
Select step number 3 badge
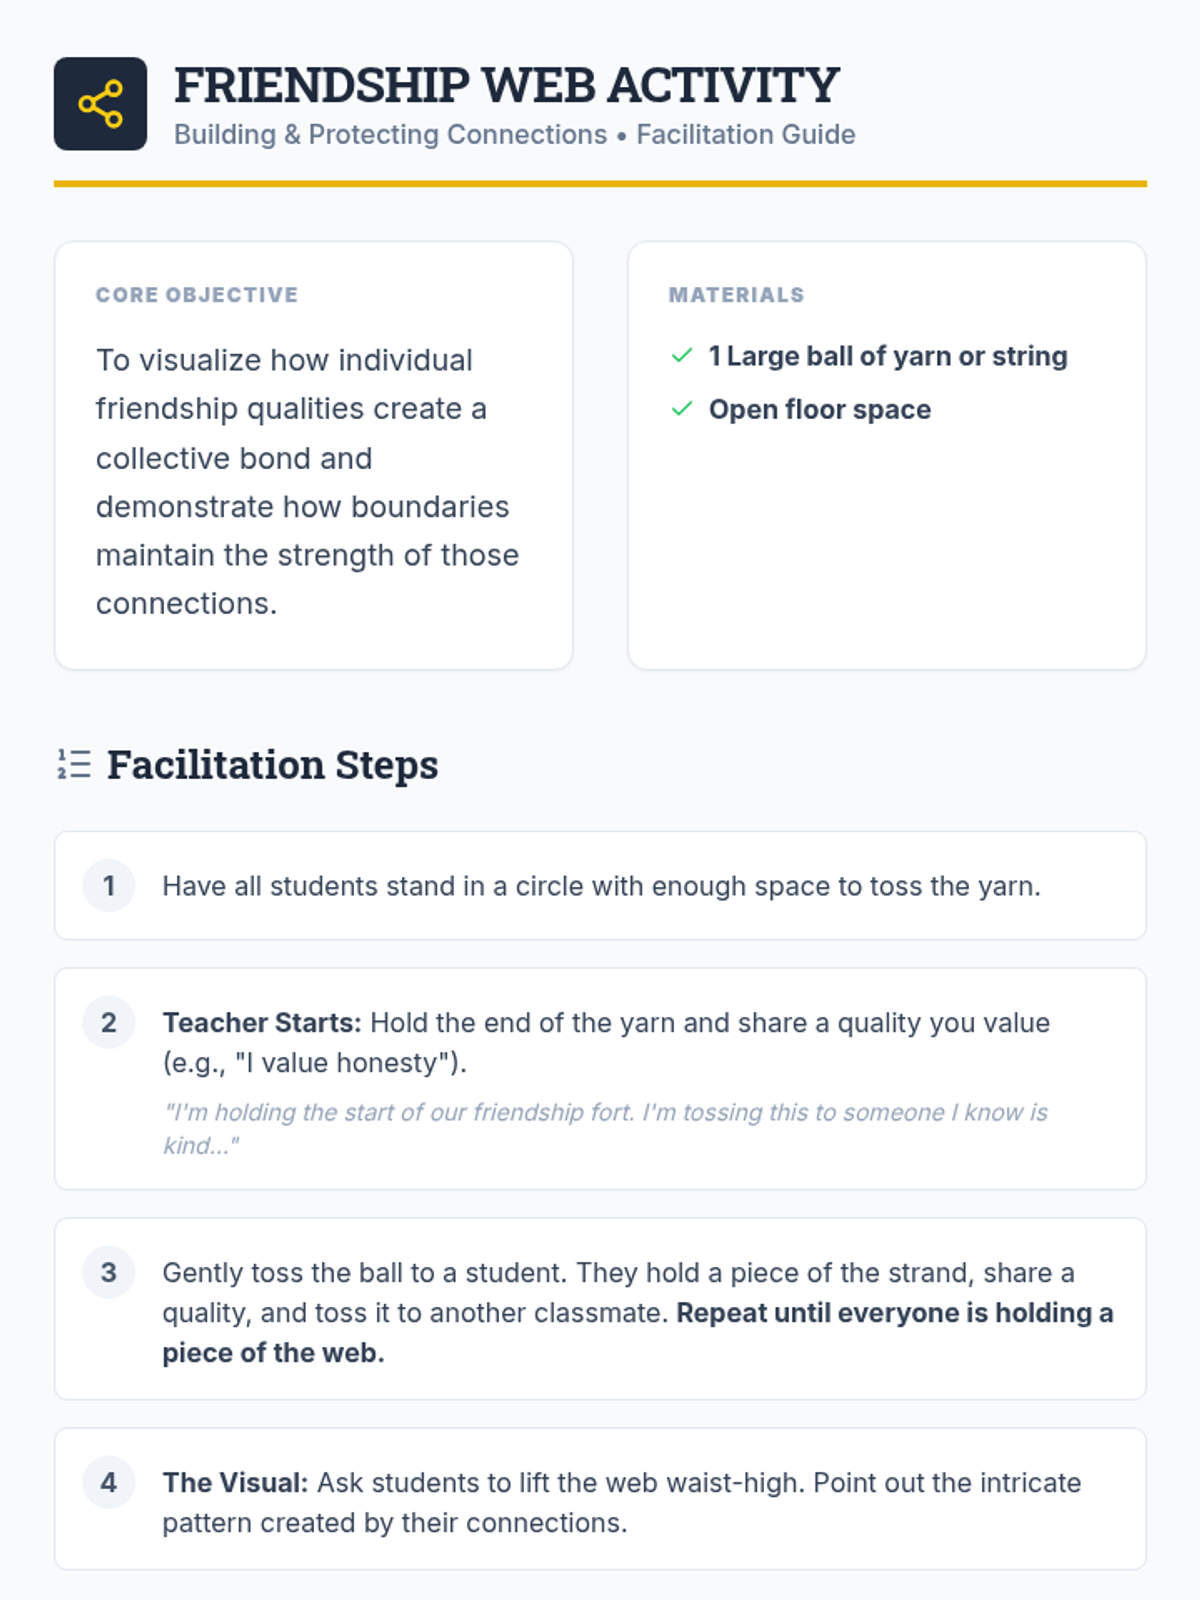click(x=109, y=1272)
